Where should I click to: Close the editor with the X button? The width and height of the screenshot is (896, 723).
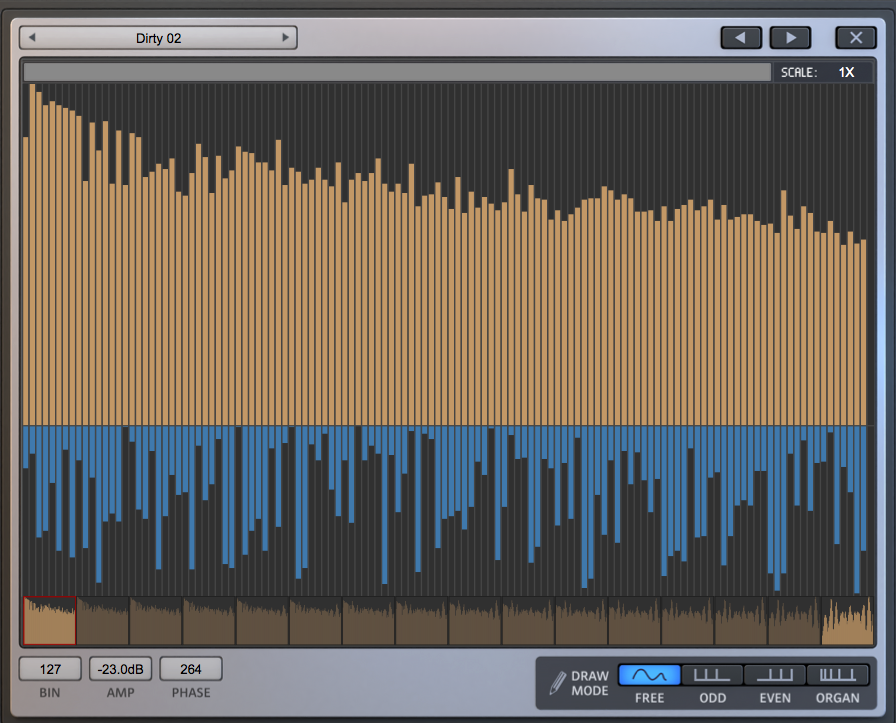(x=855, y=38)
